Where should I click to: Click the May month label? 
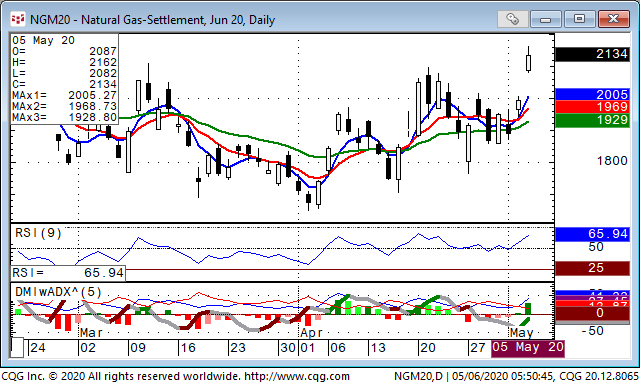point(522,333)
